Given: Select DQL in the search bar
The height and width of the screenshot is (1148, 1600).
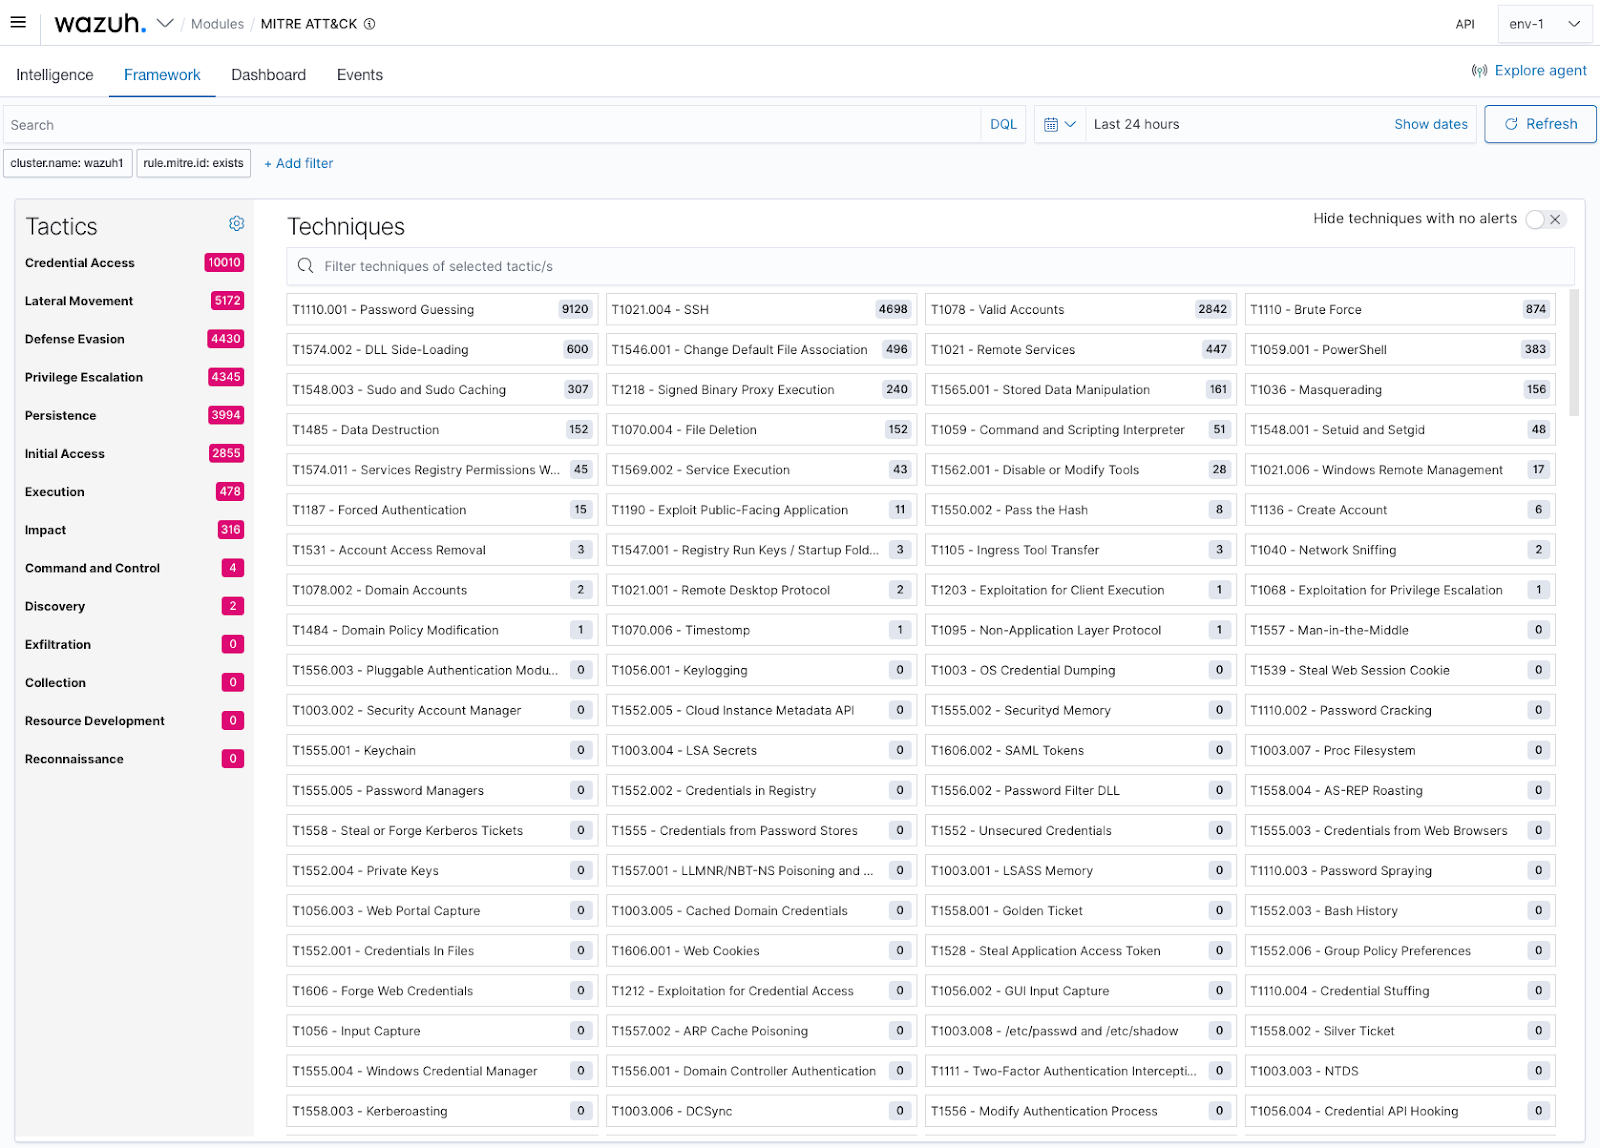Looking at the screenshot, I should pyautogui.click(x=1003, y=124).
